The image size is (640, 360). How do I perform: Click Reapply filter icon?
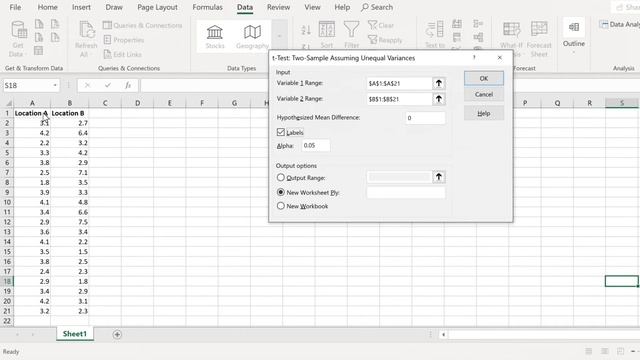tap(385, 40)
